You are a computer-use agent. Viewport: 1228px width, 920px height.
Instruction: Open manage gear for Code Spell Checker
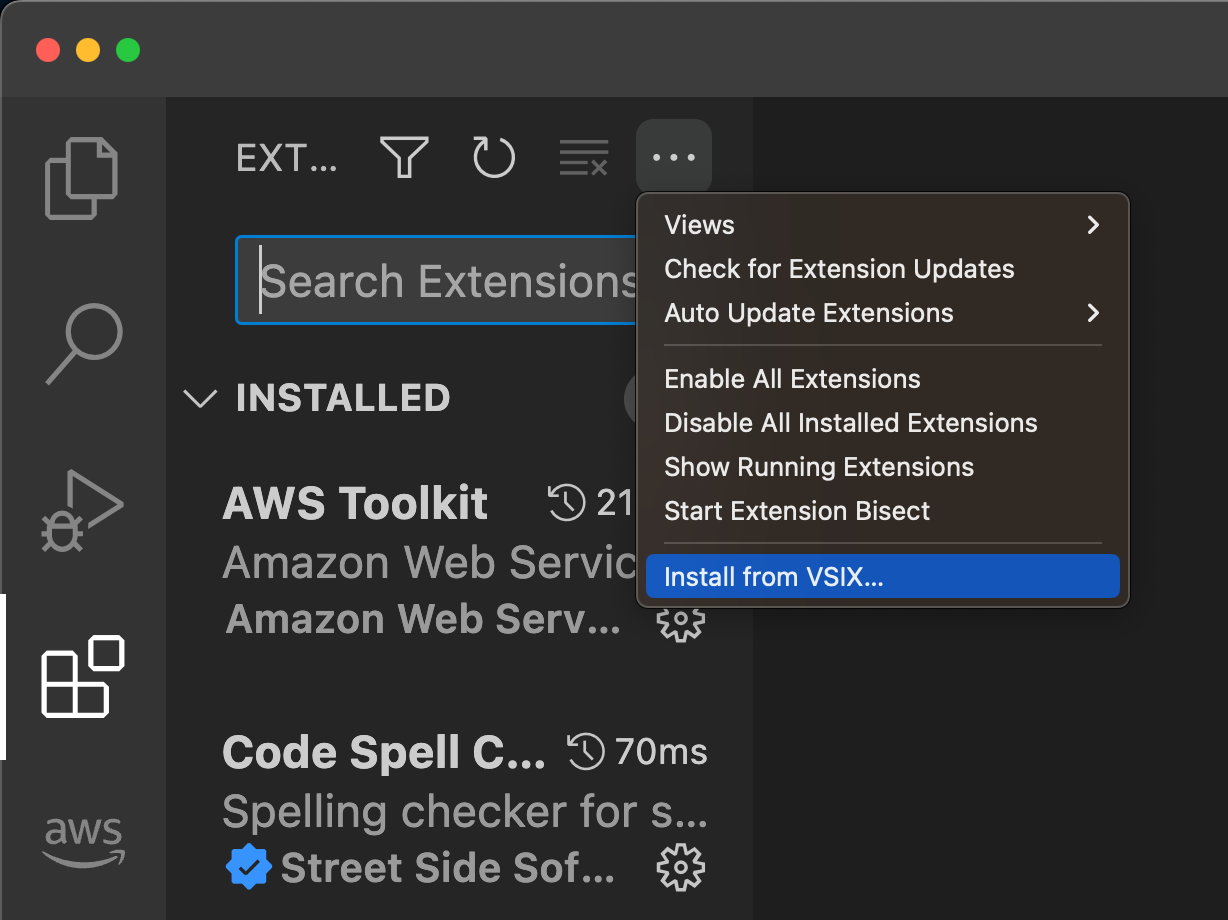[680, 868]
